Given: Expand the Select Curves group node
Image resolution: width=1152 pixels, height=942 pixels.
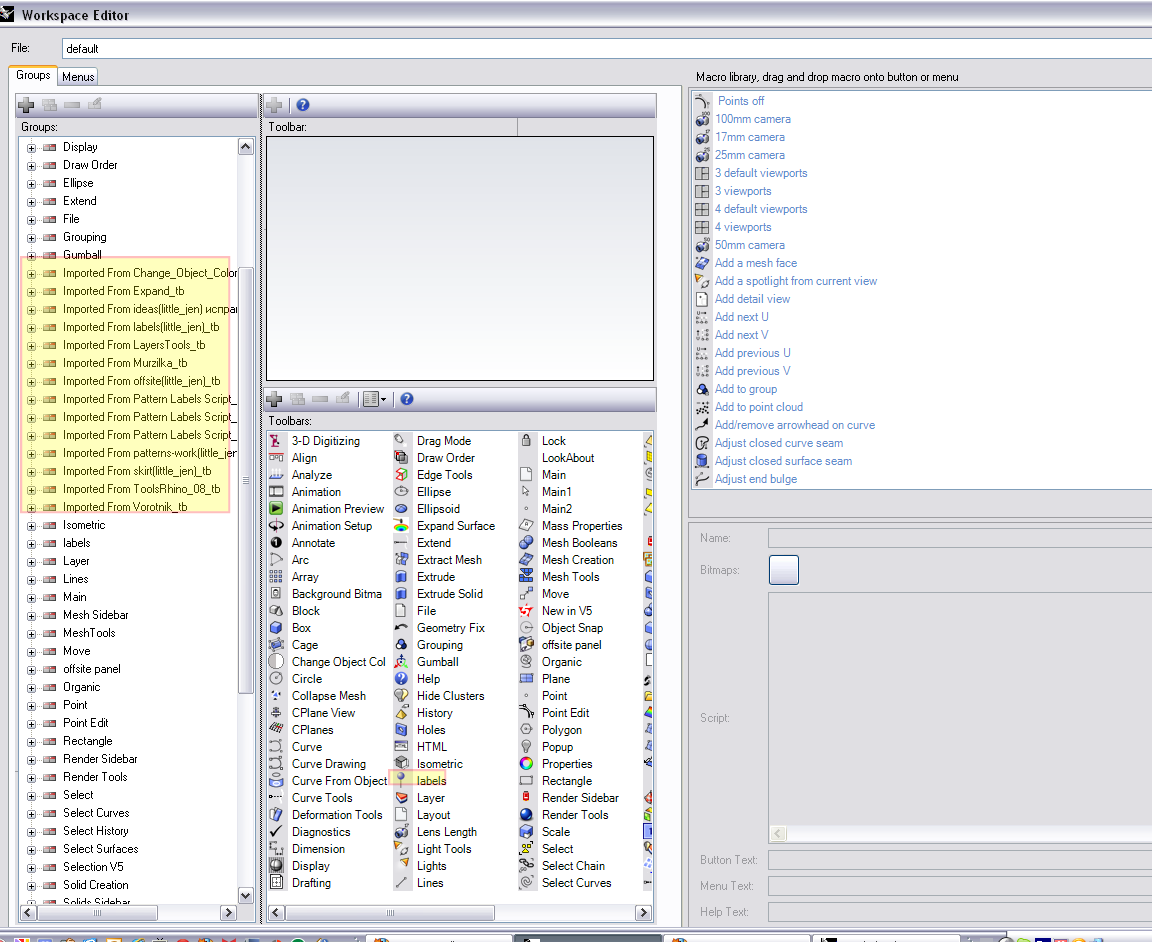Looking at the screenshot, I should point(31,814).
